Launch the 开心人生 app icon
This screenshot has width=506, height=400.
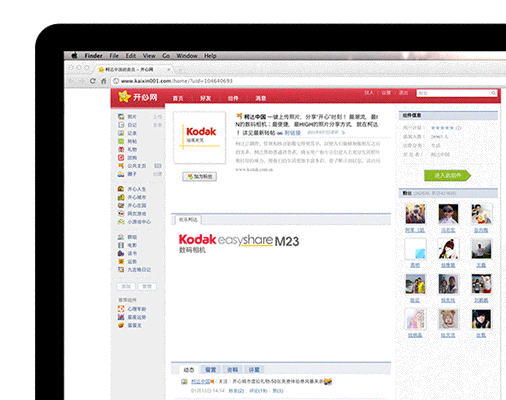(x=121, y=189)
